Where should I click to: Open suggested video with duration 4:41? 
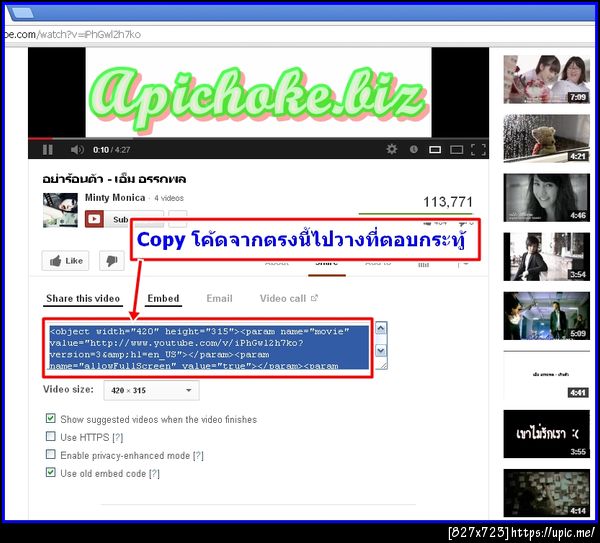coord(546,375)
